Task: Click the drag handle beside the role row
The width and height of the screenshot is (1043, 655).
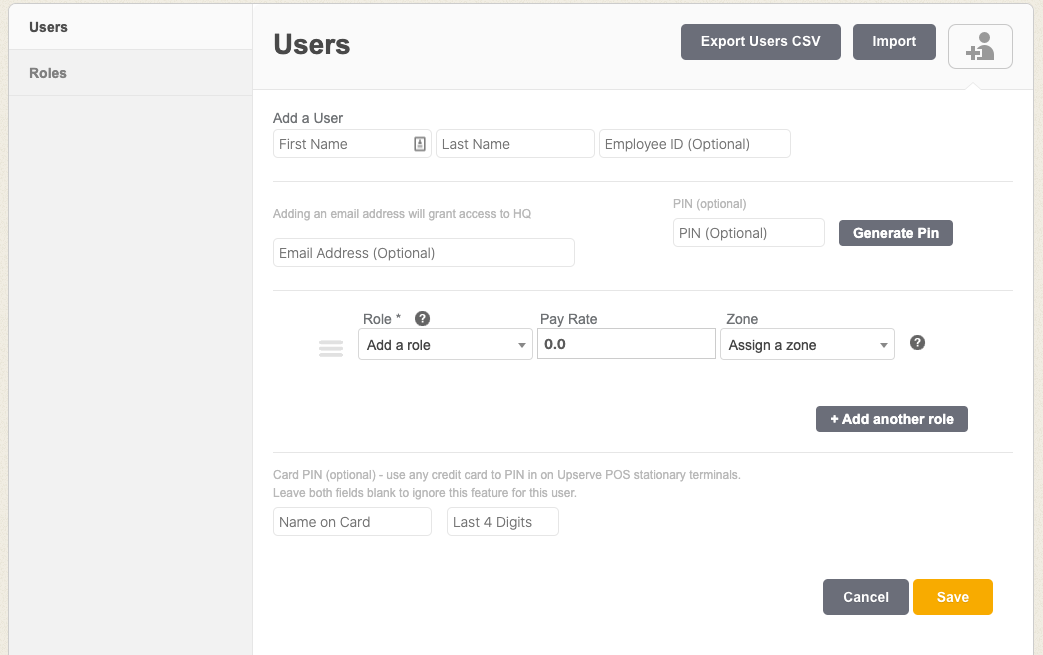Action: click(331, 348)
